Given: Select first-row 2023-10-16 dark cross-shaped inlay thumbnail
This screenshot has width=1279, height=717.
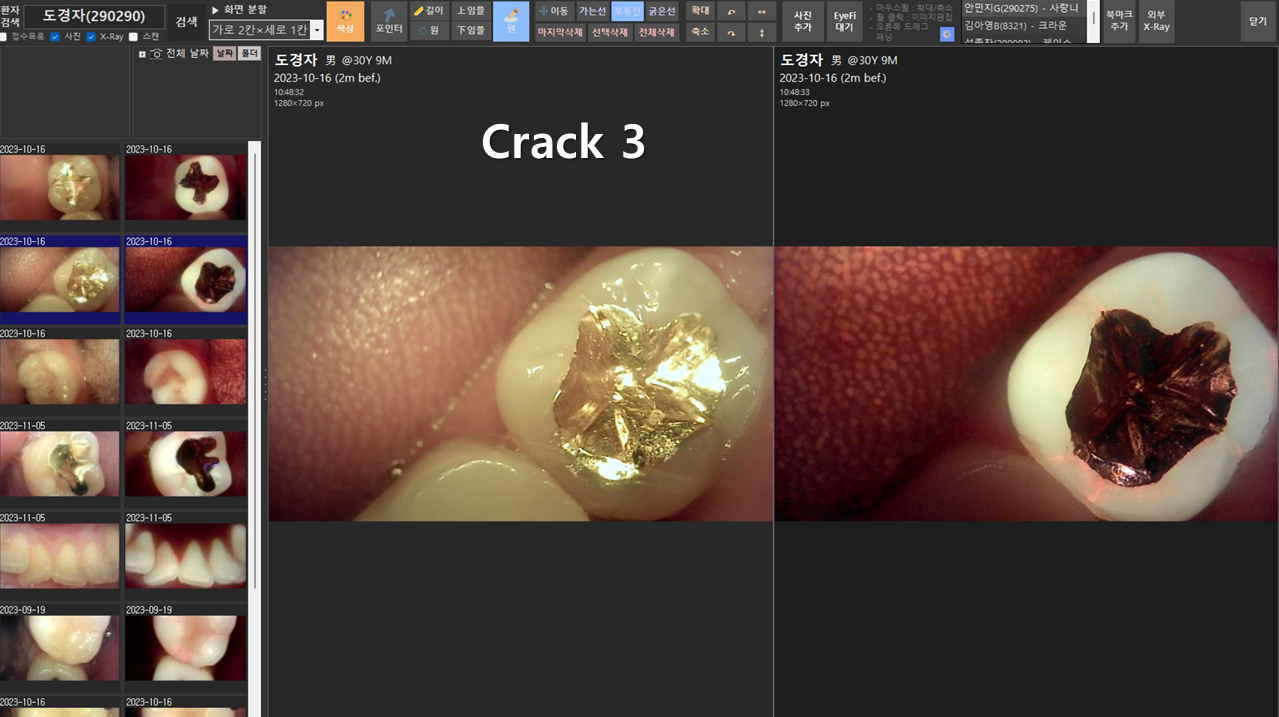Looking at the screenshot, I should (x=186, y=187).
